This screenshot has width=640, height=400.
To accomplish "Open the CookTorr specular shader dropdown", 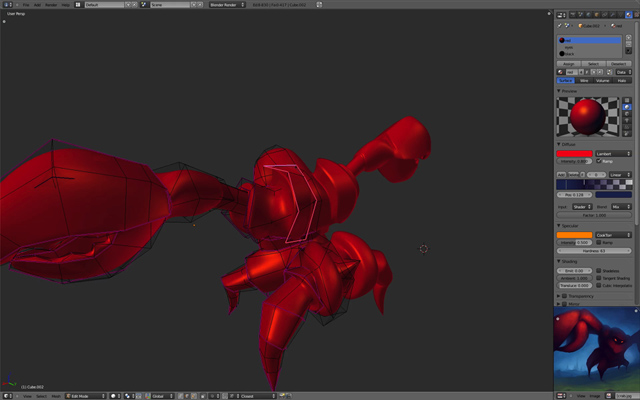I will point(614,235).
